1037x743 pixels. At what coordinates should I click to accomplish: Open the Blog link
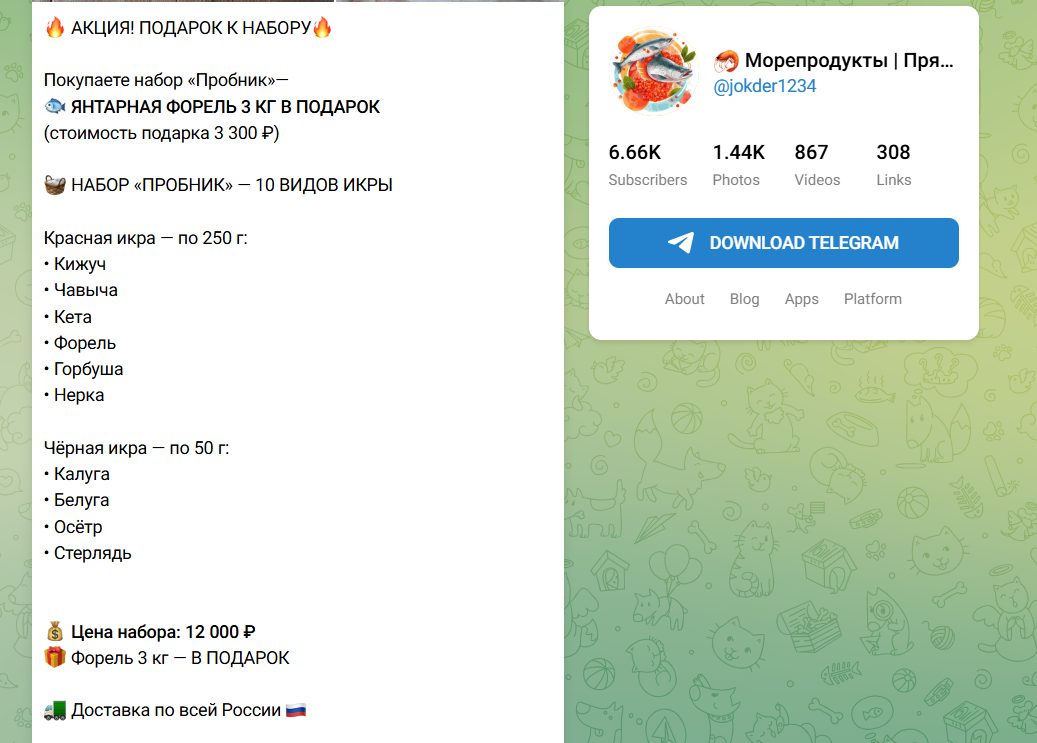[x=745, y=299]
